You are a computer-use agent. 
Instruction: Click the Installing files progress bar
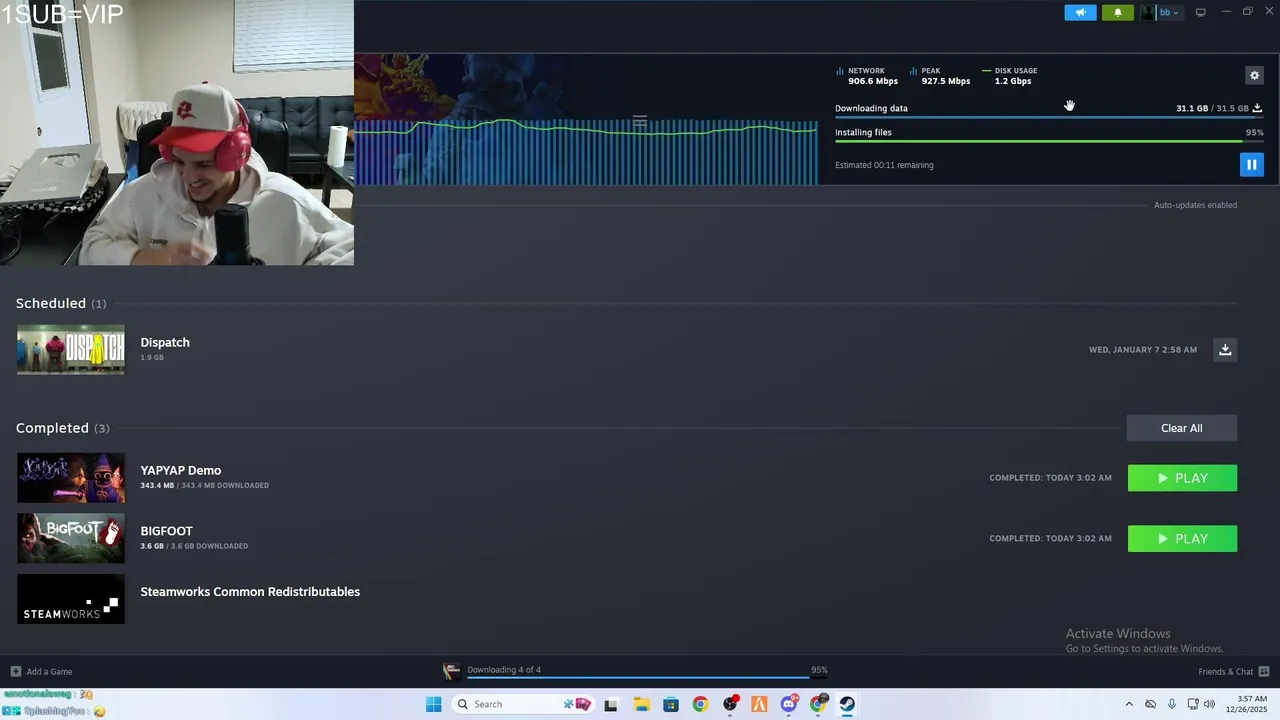[1049, 141]
